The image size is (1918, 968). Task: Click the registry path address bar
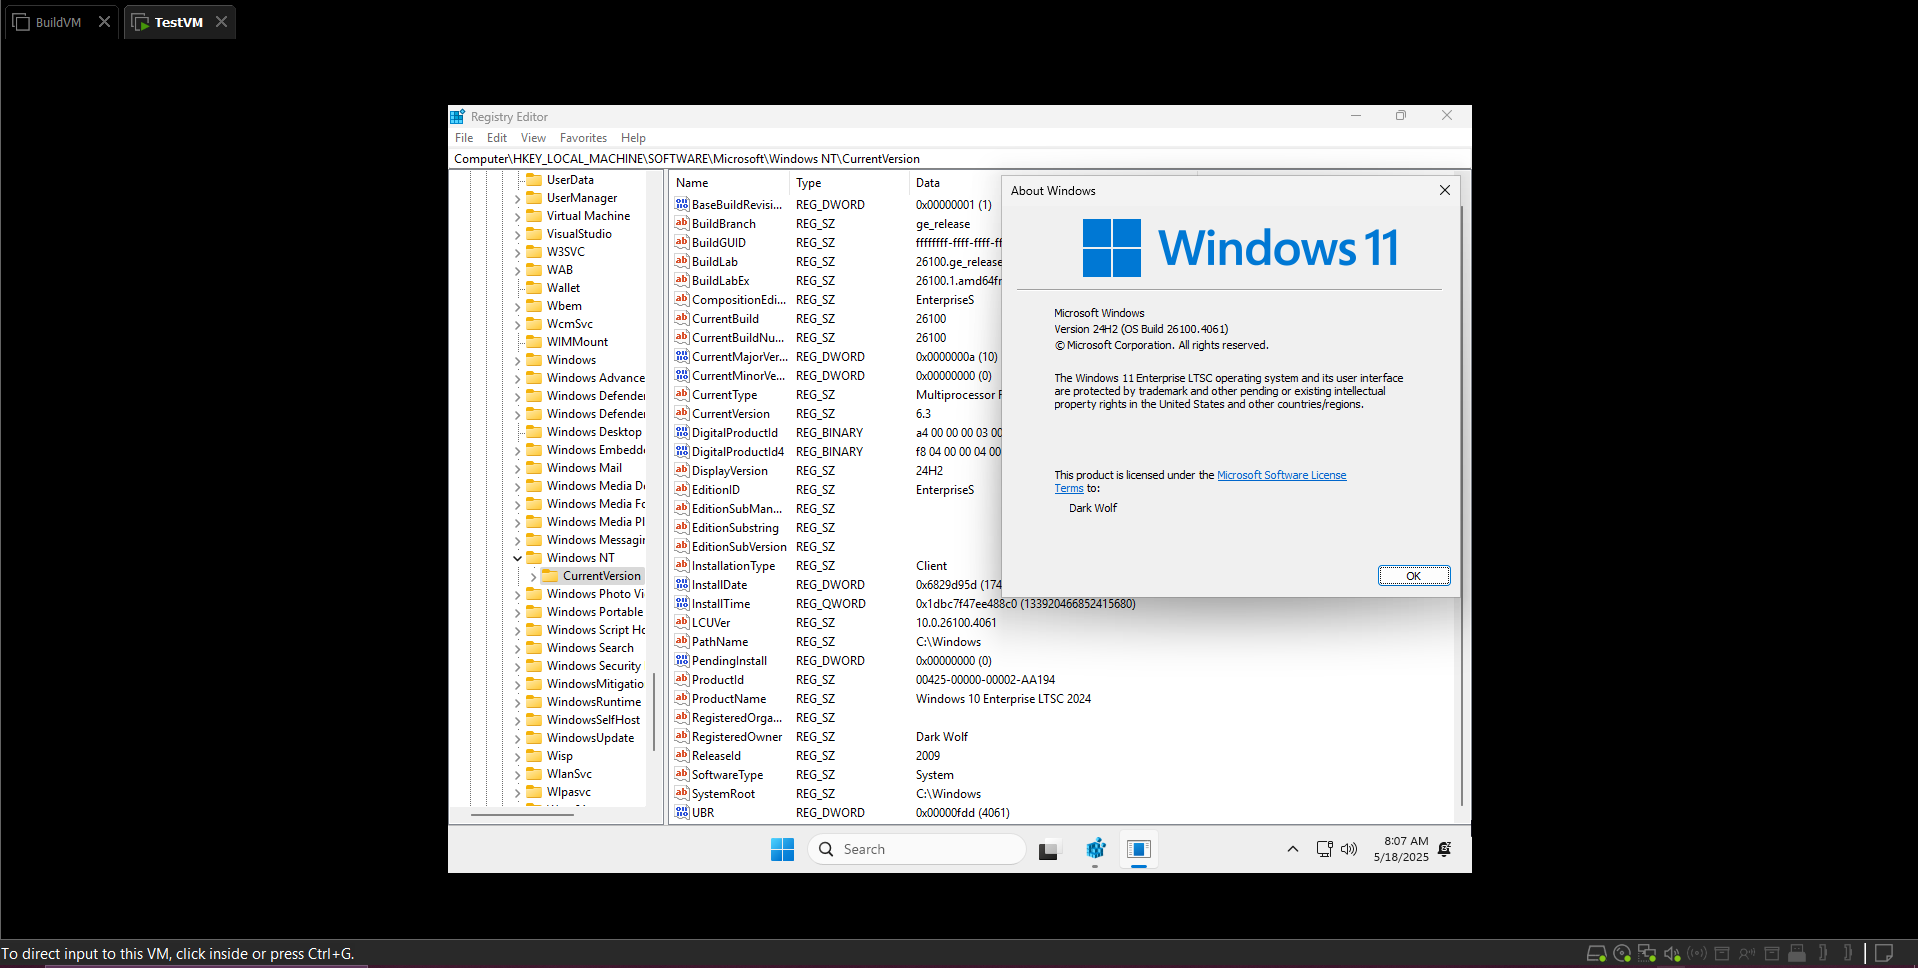tap(959, 159)
